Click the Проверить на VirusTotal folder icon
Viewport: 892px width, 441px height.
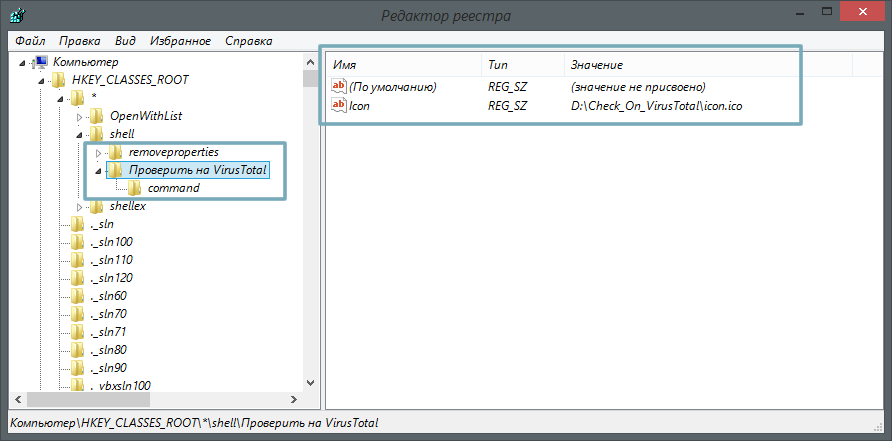pos(115,170)
